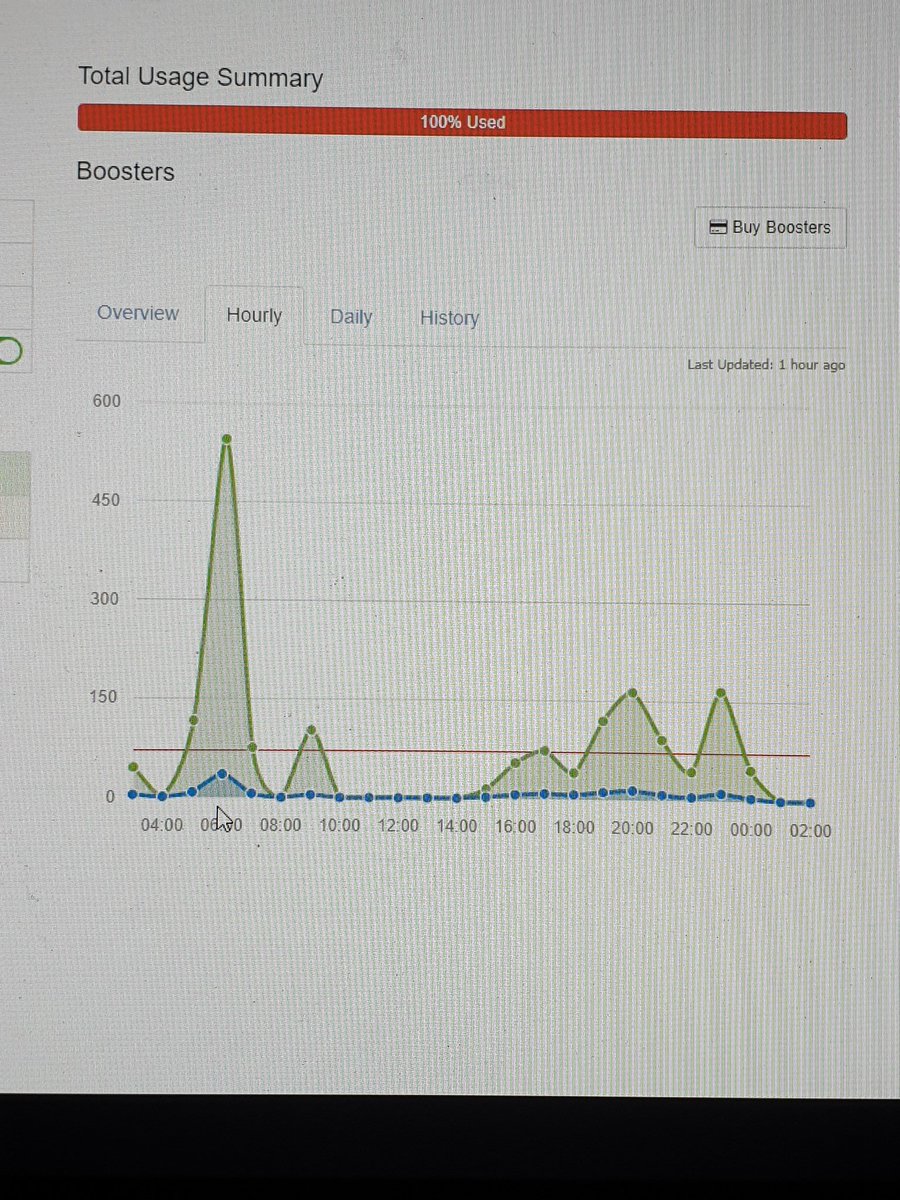This screenshot has height=1200, width=900.
Task: Click the 150 y-axis label
Action: [106, 697]
